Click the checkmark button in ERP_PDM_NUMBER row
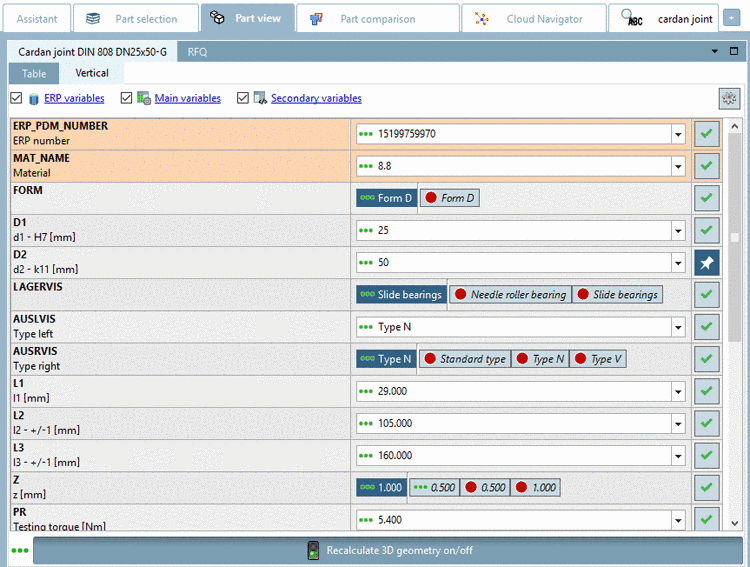The width and height of the screenshot is (750, 567). [x=706, y=134]
